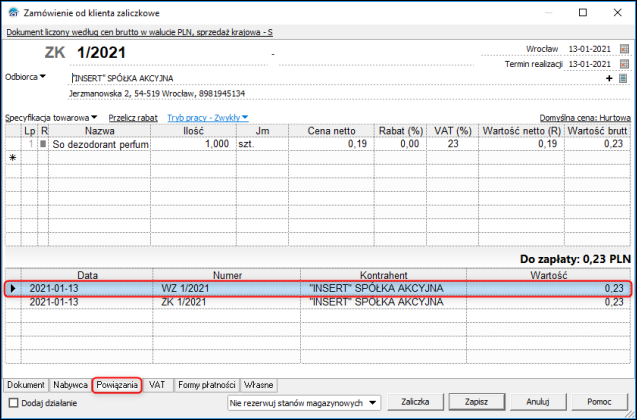This screenshot has width=637, height=420.
Task: Click the Zaliczka button
Action: pos(415,402)
